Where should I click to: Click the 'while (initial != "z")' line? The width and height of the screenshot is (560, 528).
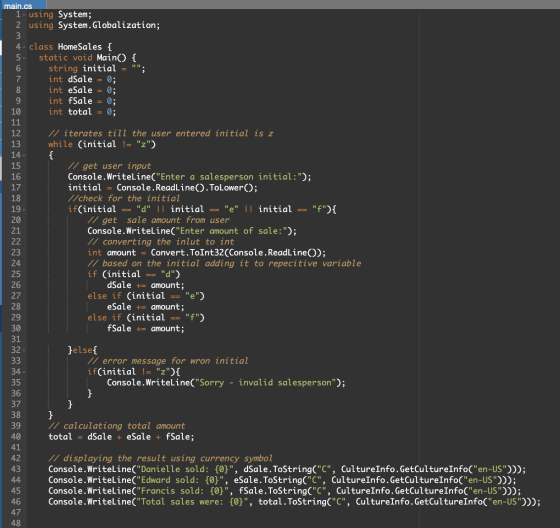102,144
